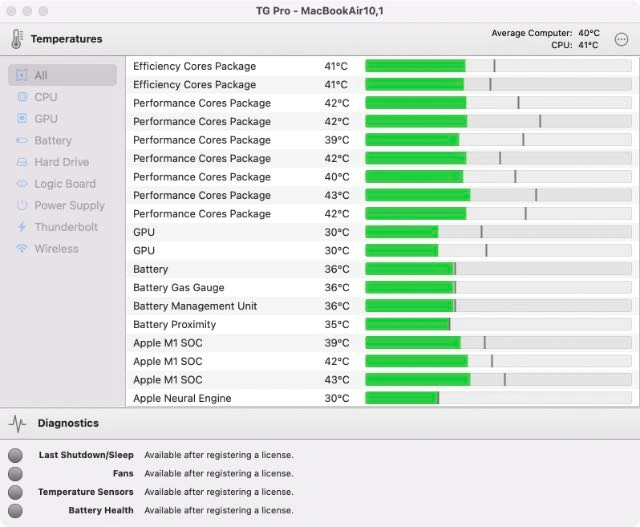Select the All category
This screenshot has width=640, height=527.
point(62,75)
